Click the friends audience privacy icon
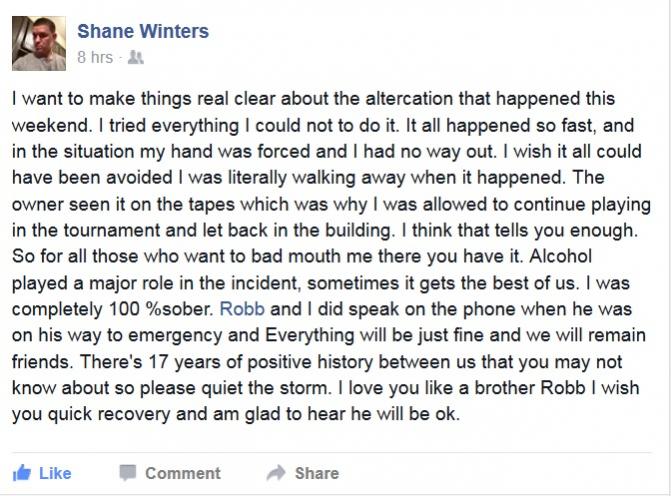671x496 pixels. click(136, 57)
